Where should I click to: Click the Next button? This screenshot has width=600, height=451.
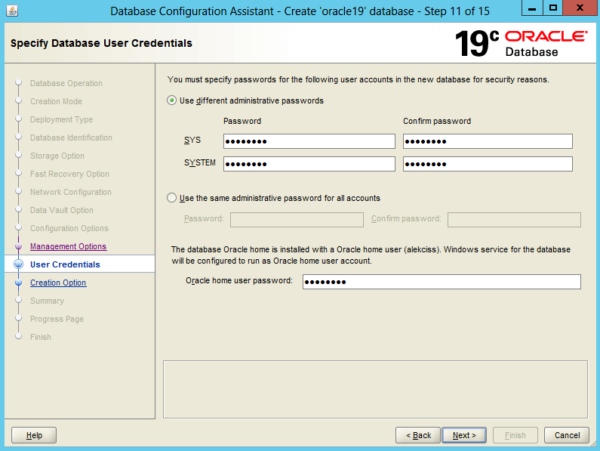click(464, 435)
